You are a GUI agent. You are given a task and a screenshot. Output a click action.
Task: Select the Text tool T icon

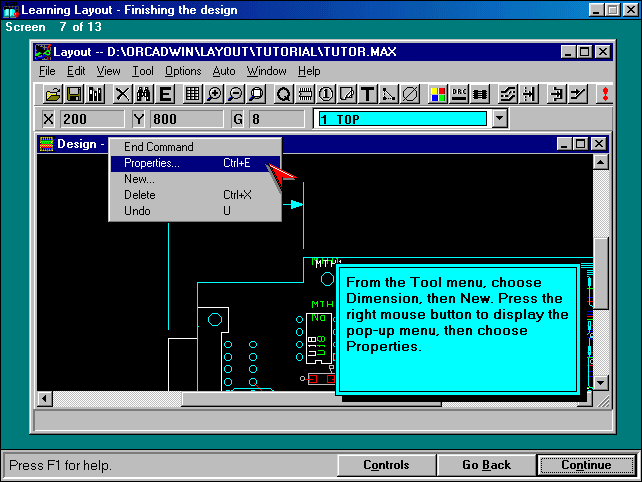click(x=367, y=94)
